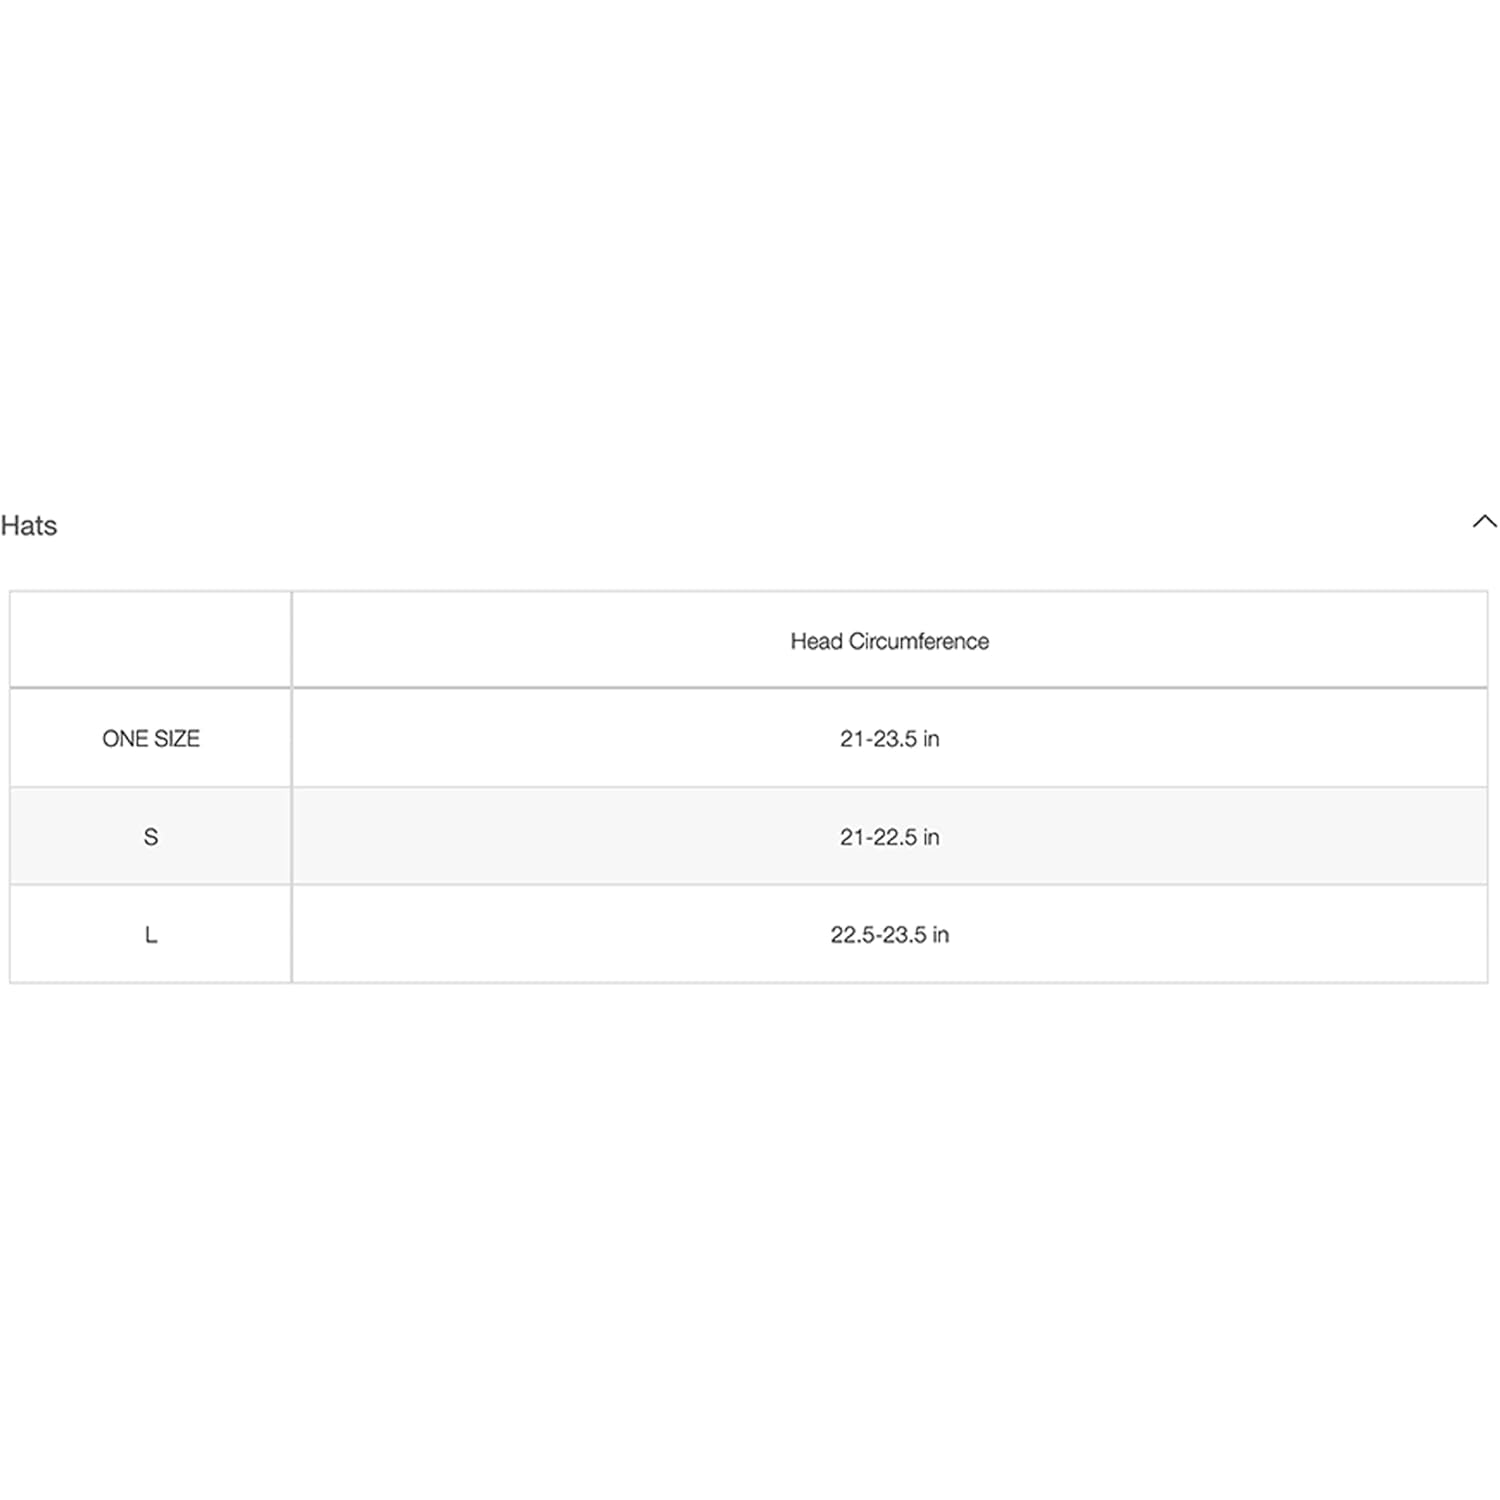The width and height of the screenshot is (1500, 1500).
Task: Click the Hats section heading
Action: pos(29,526)
